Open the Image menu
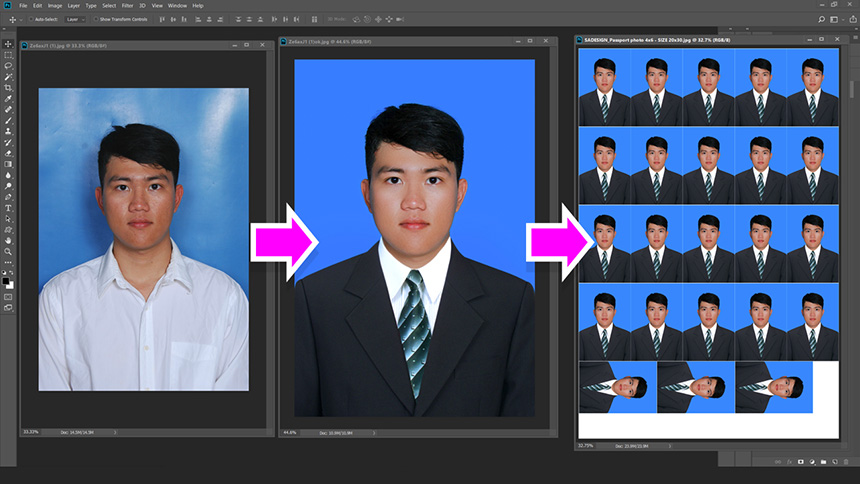This screenshot has width=860, height=484. pos(54,6)
